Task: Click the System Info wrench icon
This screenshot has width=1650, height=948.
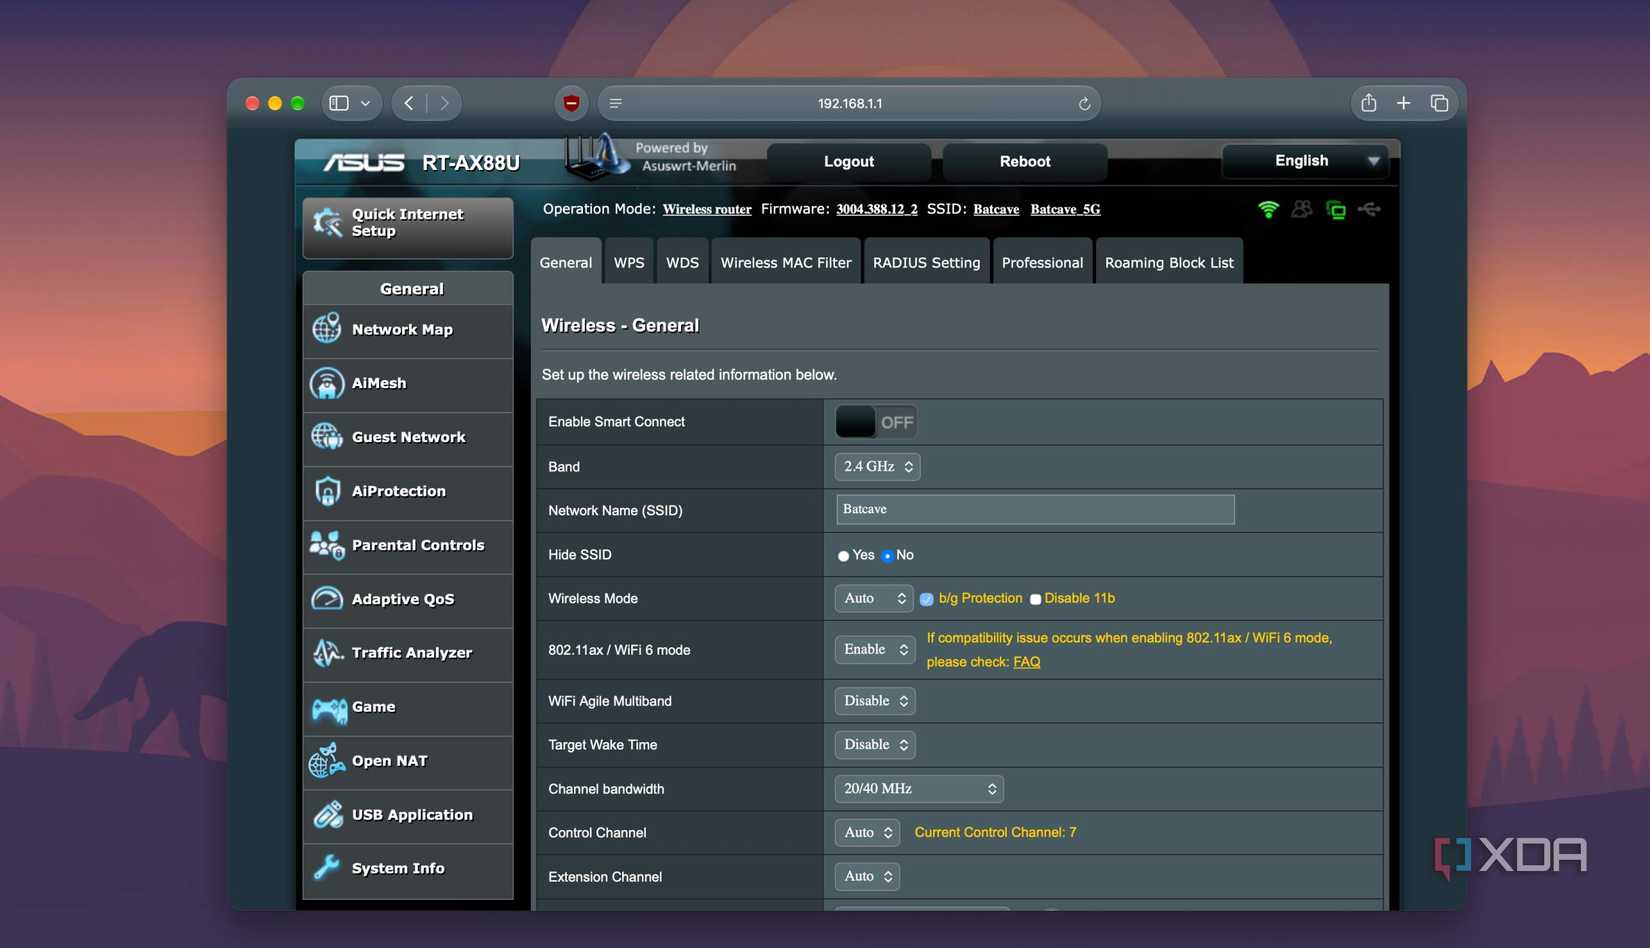Action: pyautogui.click(x=327, y=868)
